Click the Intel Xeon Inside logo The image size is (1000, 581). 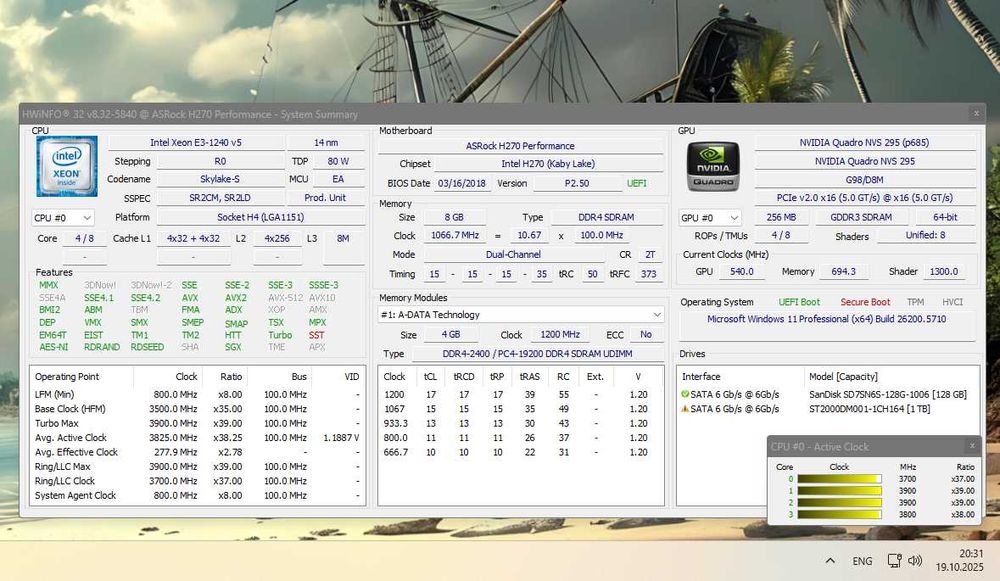67,166
